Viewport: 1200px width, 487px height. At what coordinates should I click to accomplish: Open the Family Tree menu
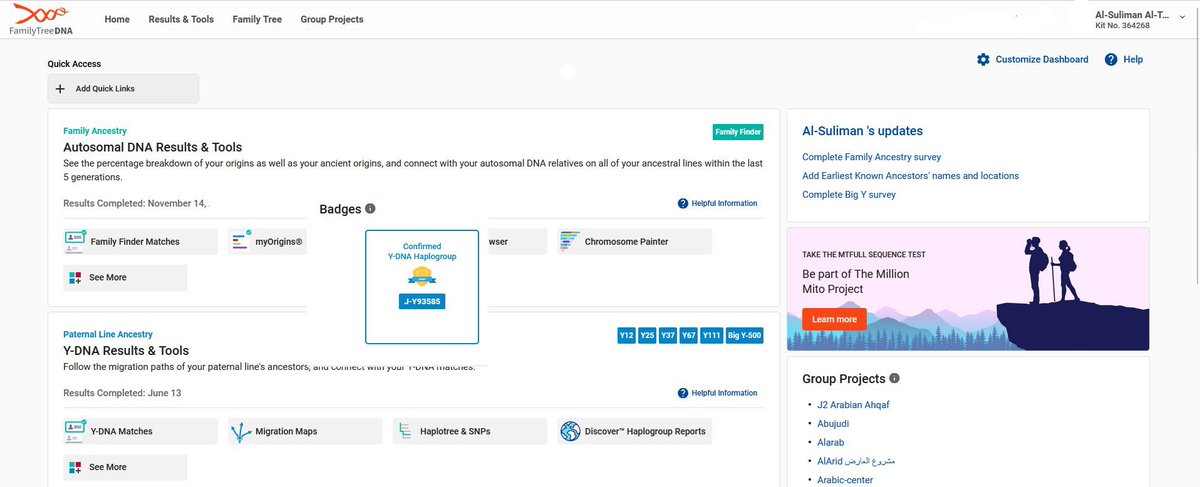tap(257, 19)
